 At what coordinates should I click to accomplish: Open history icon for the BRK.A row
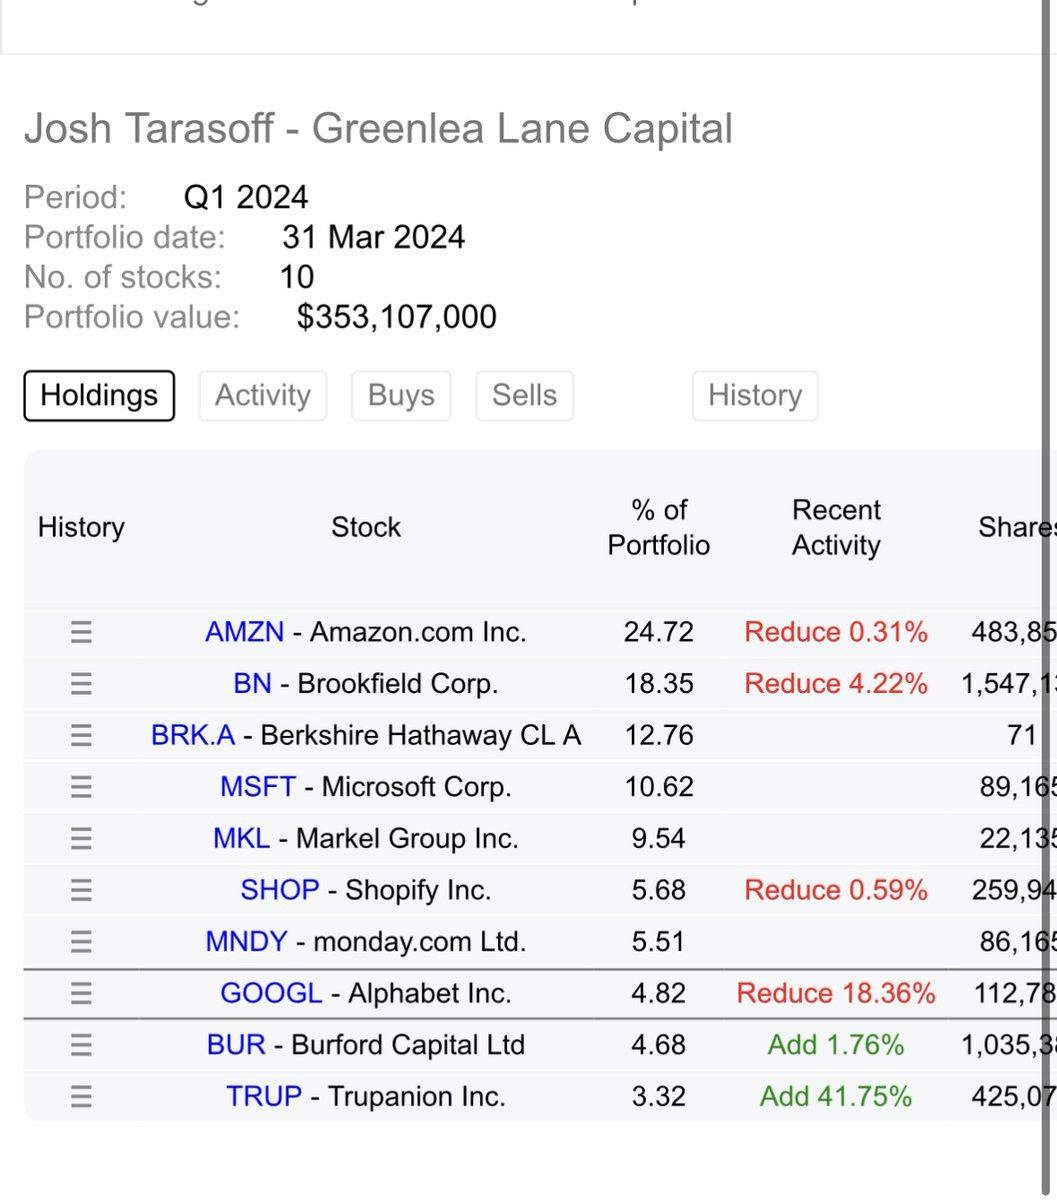(81, 735)
